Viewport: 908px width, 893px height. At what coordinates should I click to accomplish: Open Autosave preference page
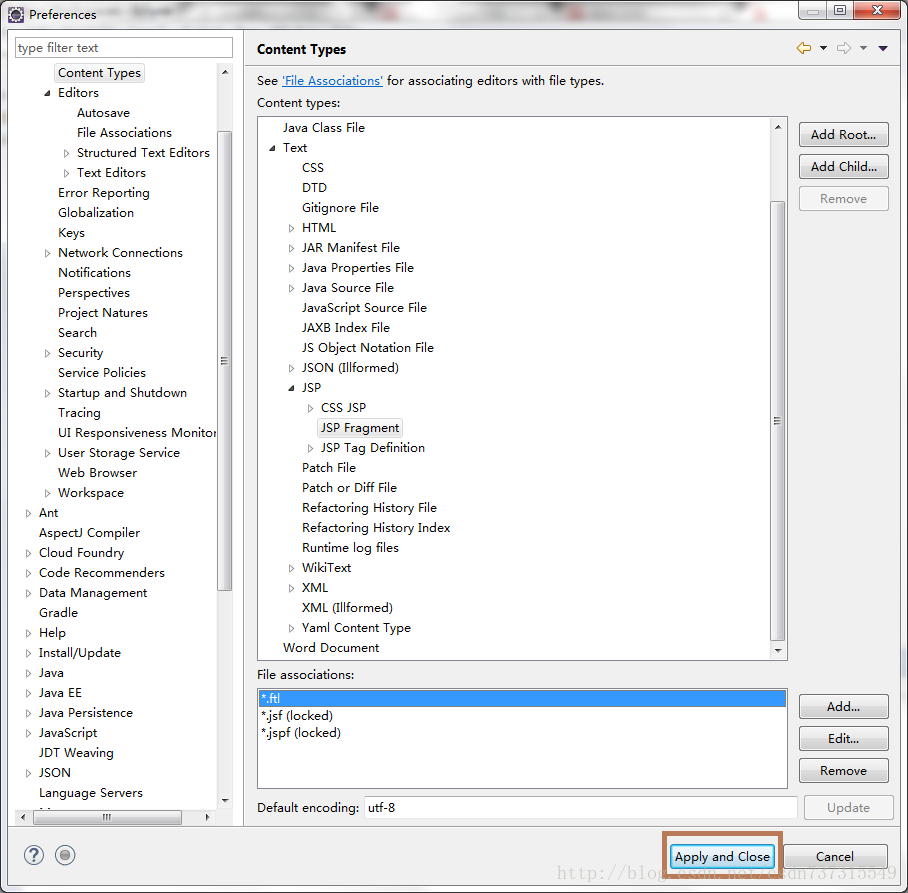[103, 113]
